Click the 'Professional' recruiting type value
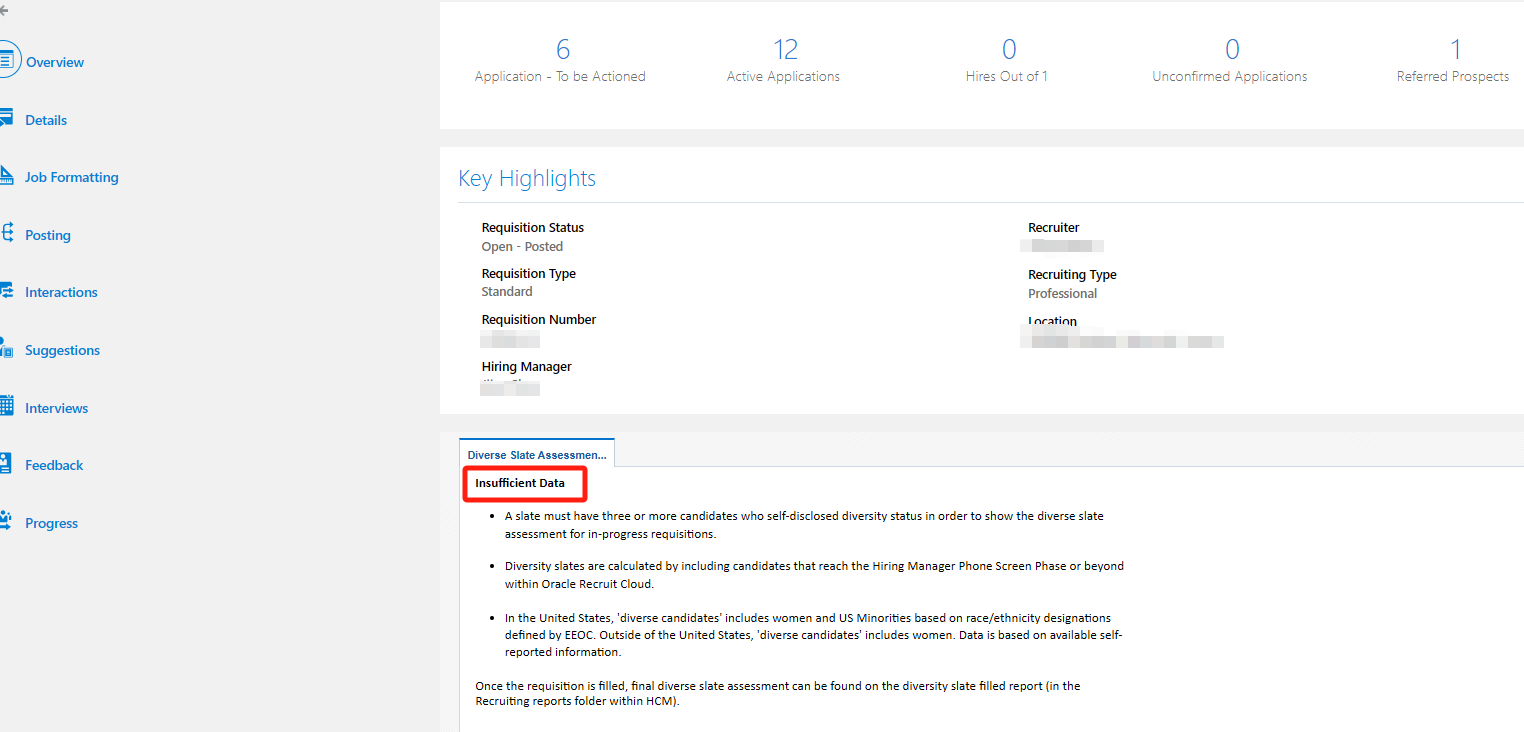This screenshot has height=732, width=1524. pyautogui.click(x=1062, y=293)
